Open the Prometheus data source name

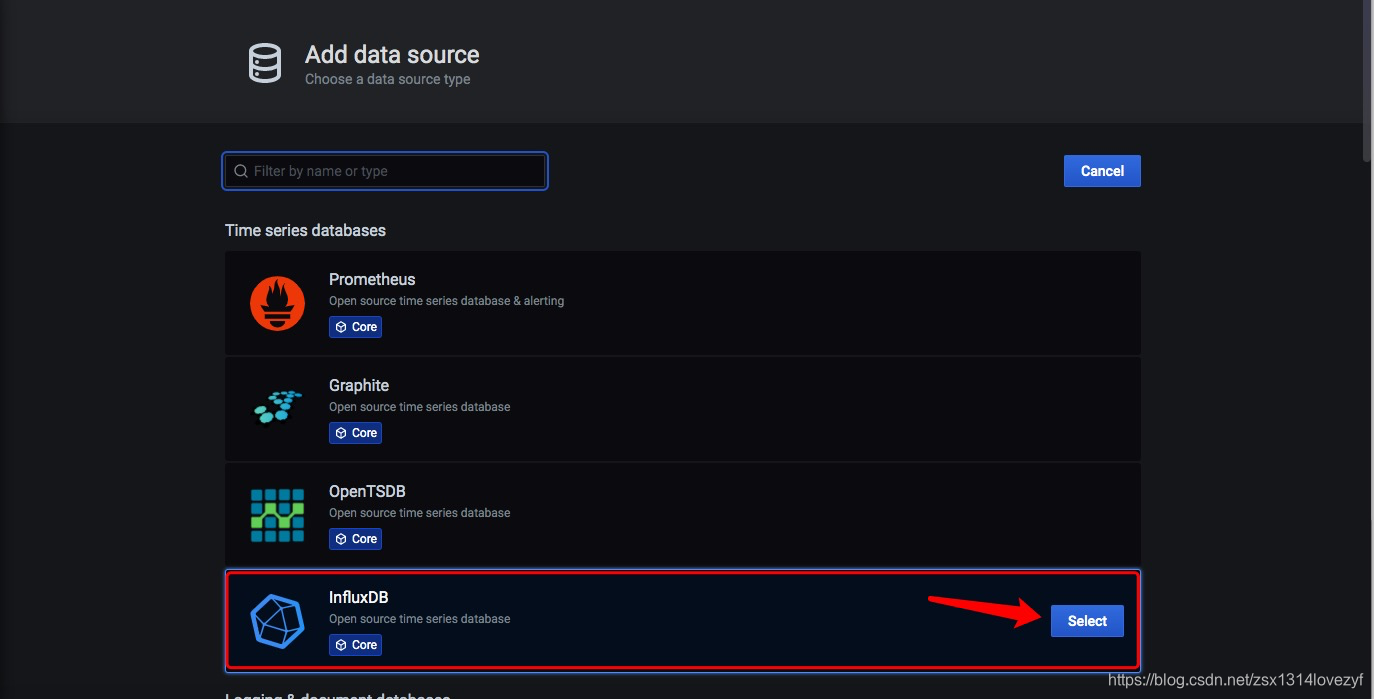[372, 279]
